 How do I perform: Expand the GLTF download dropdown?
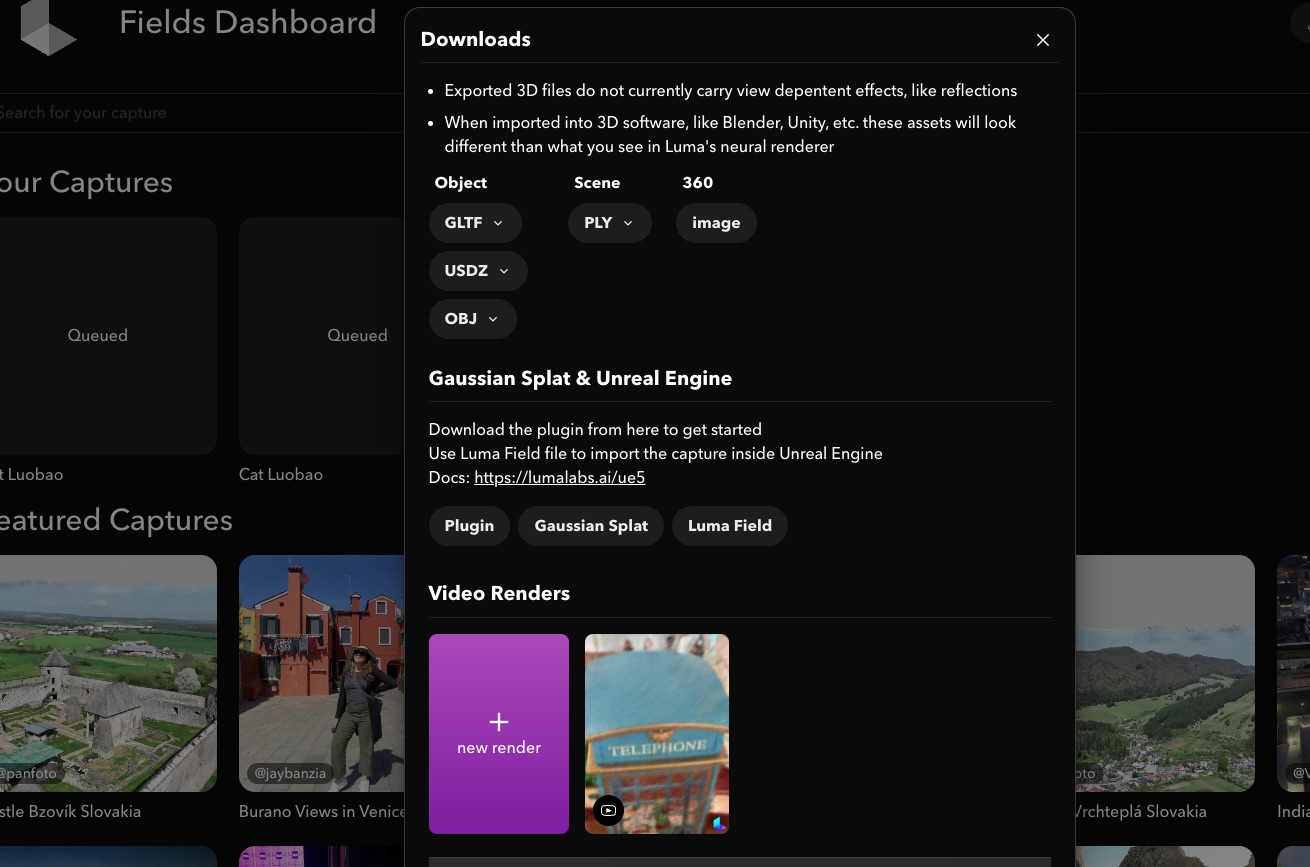pos(475,223)
